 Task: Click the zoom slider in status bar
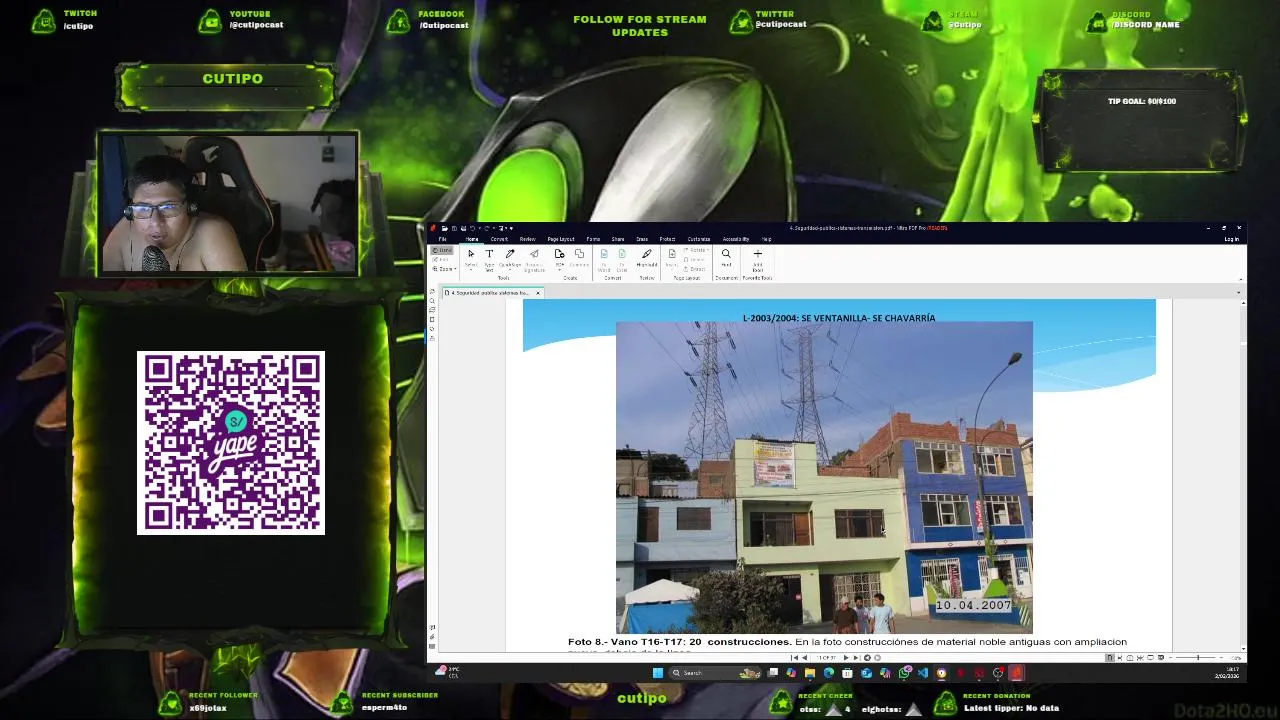pos(1198,658)
